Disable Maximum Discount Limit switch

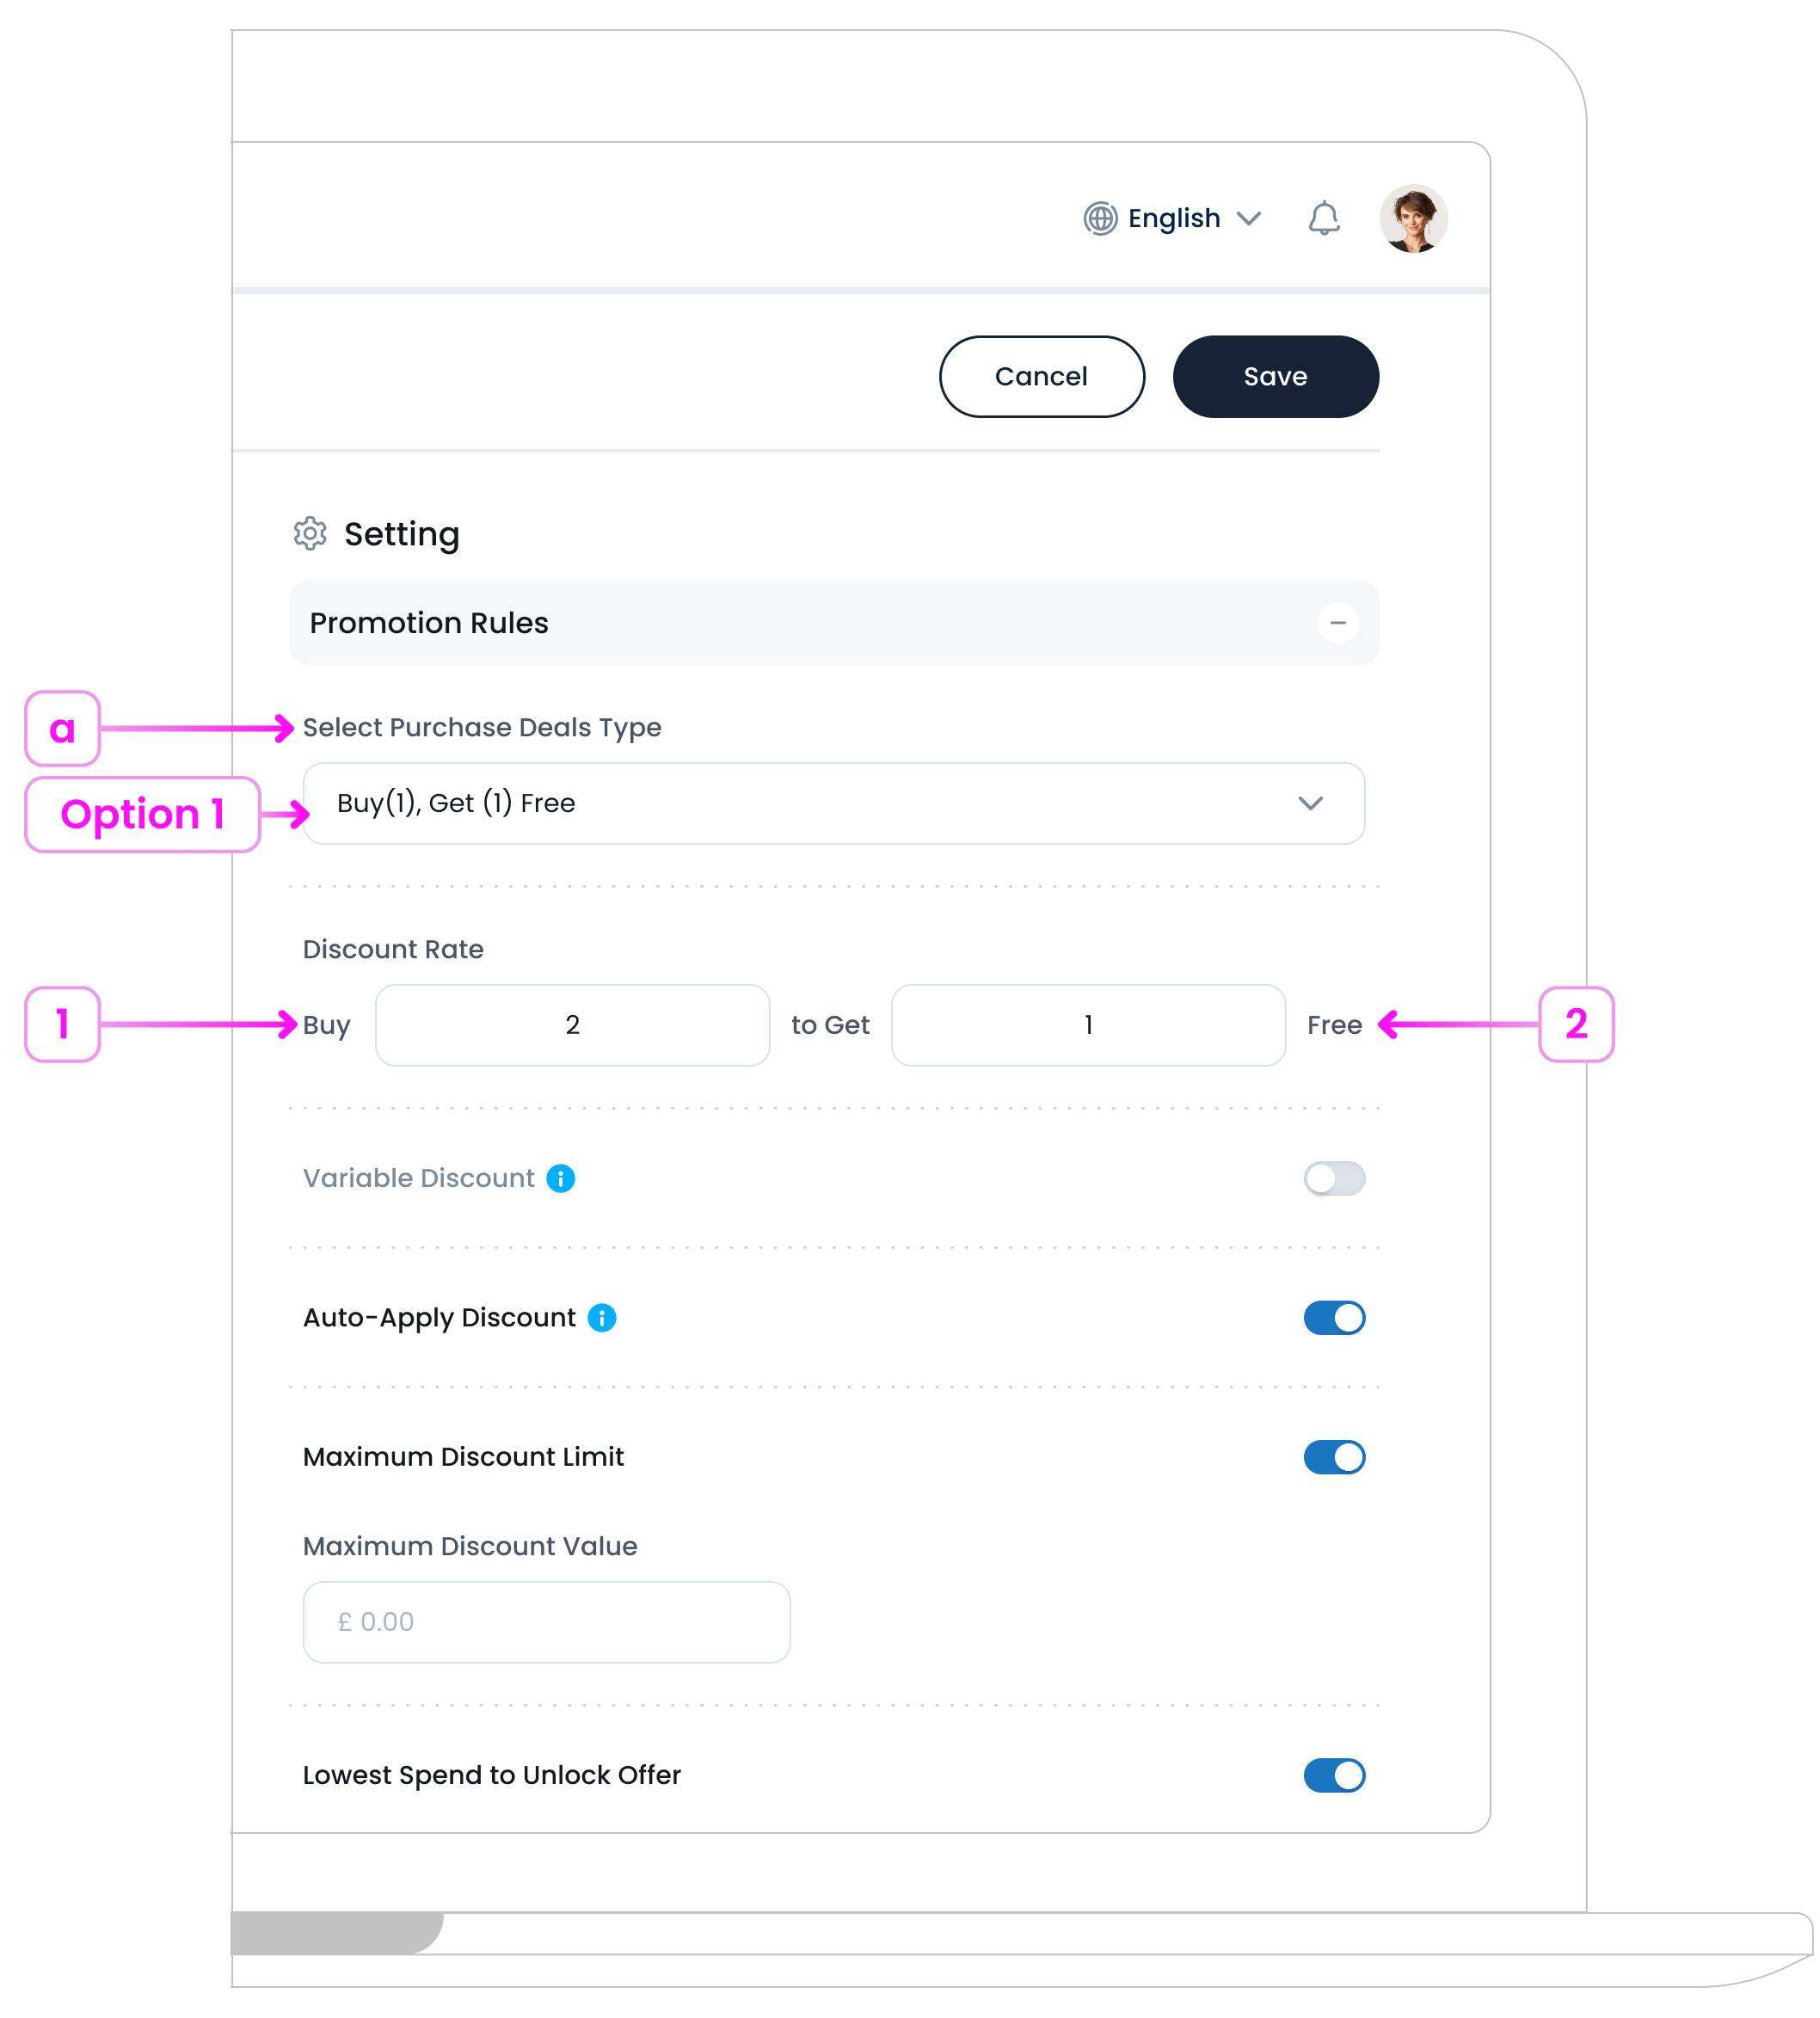[x=1334, y=1457]
